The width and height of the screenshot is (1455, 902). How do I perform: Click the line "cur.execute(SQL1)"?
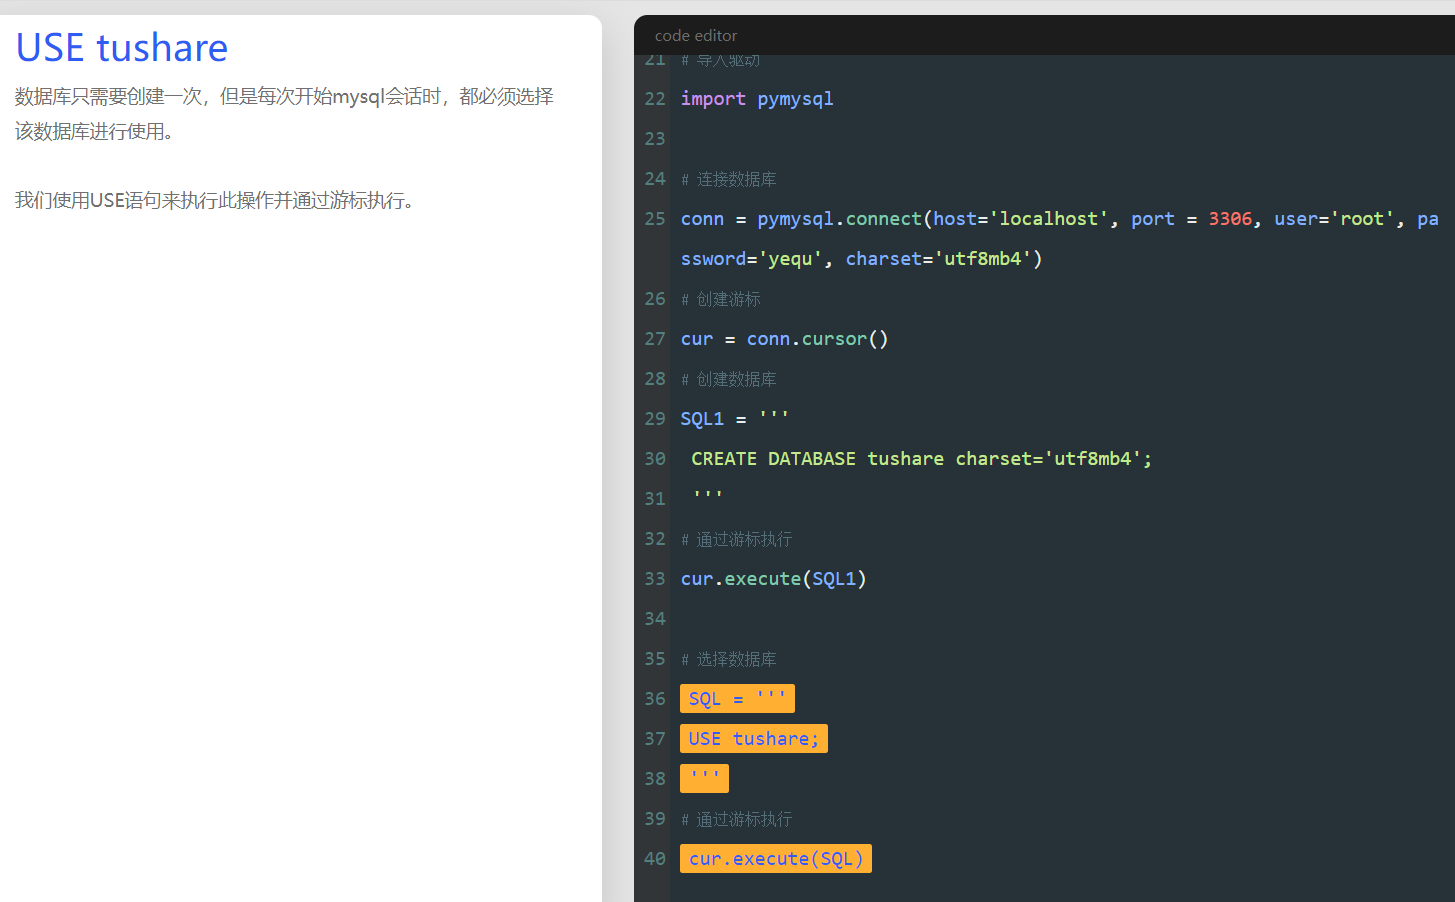pyautogui.click(x=773, y=579)
